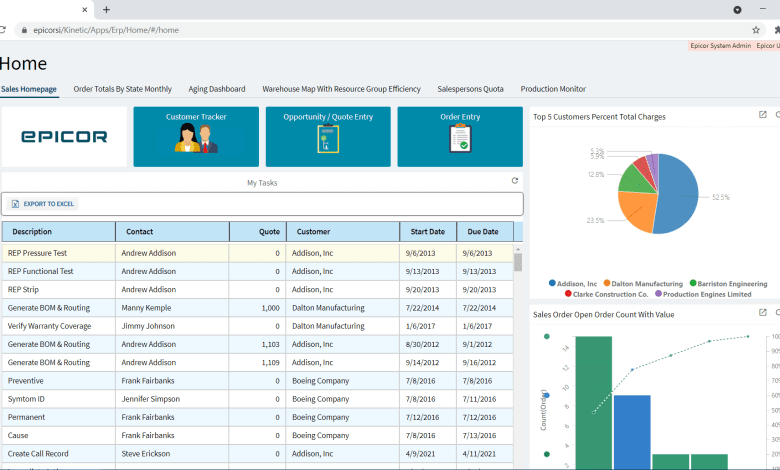
Task: Click the new tab plus button
Action: coord(106,9)
